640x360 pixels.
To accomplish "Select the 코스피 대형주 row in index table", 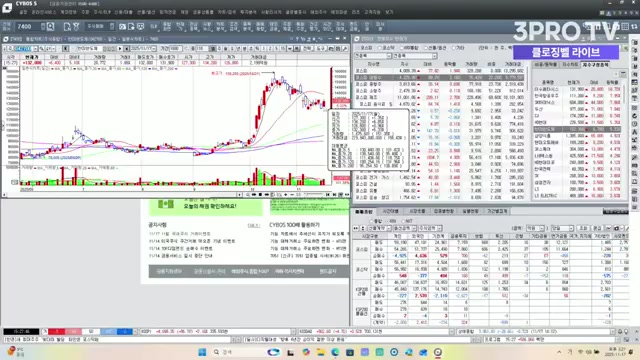I will point(439,77).
